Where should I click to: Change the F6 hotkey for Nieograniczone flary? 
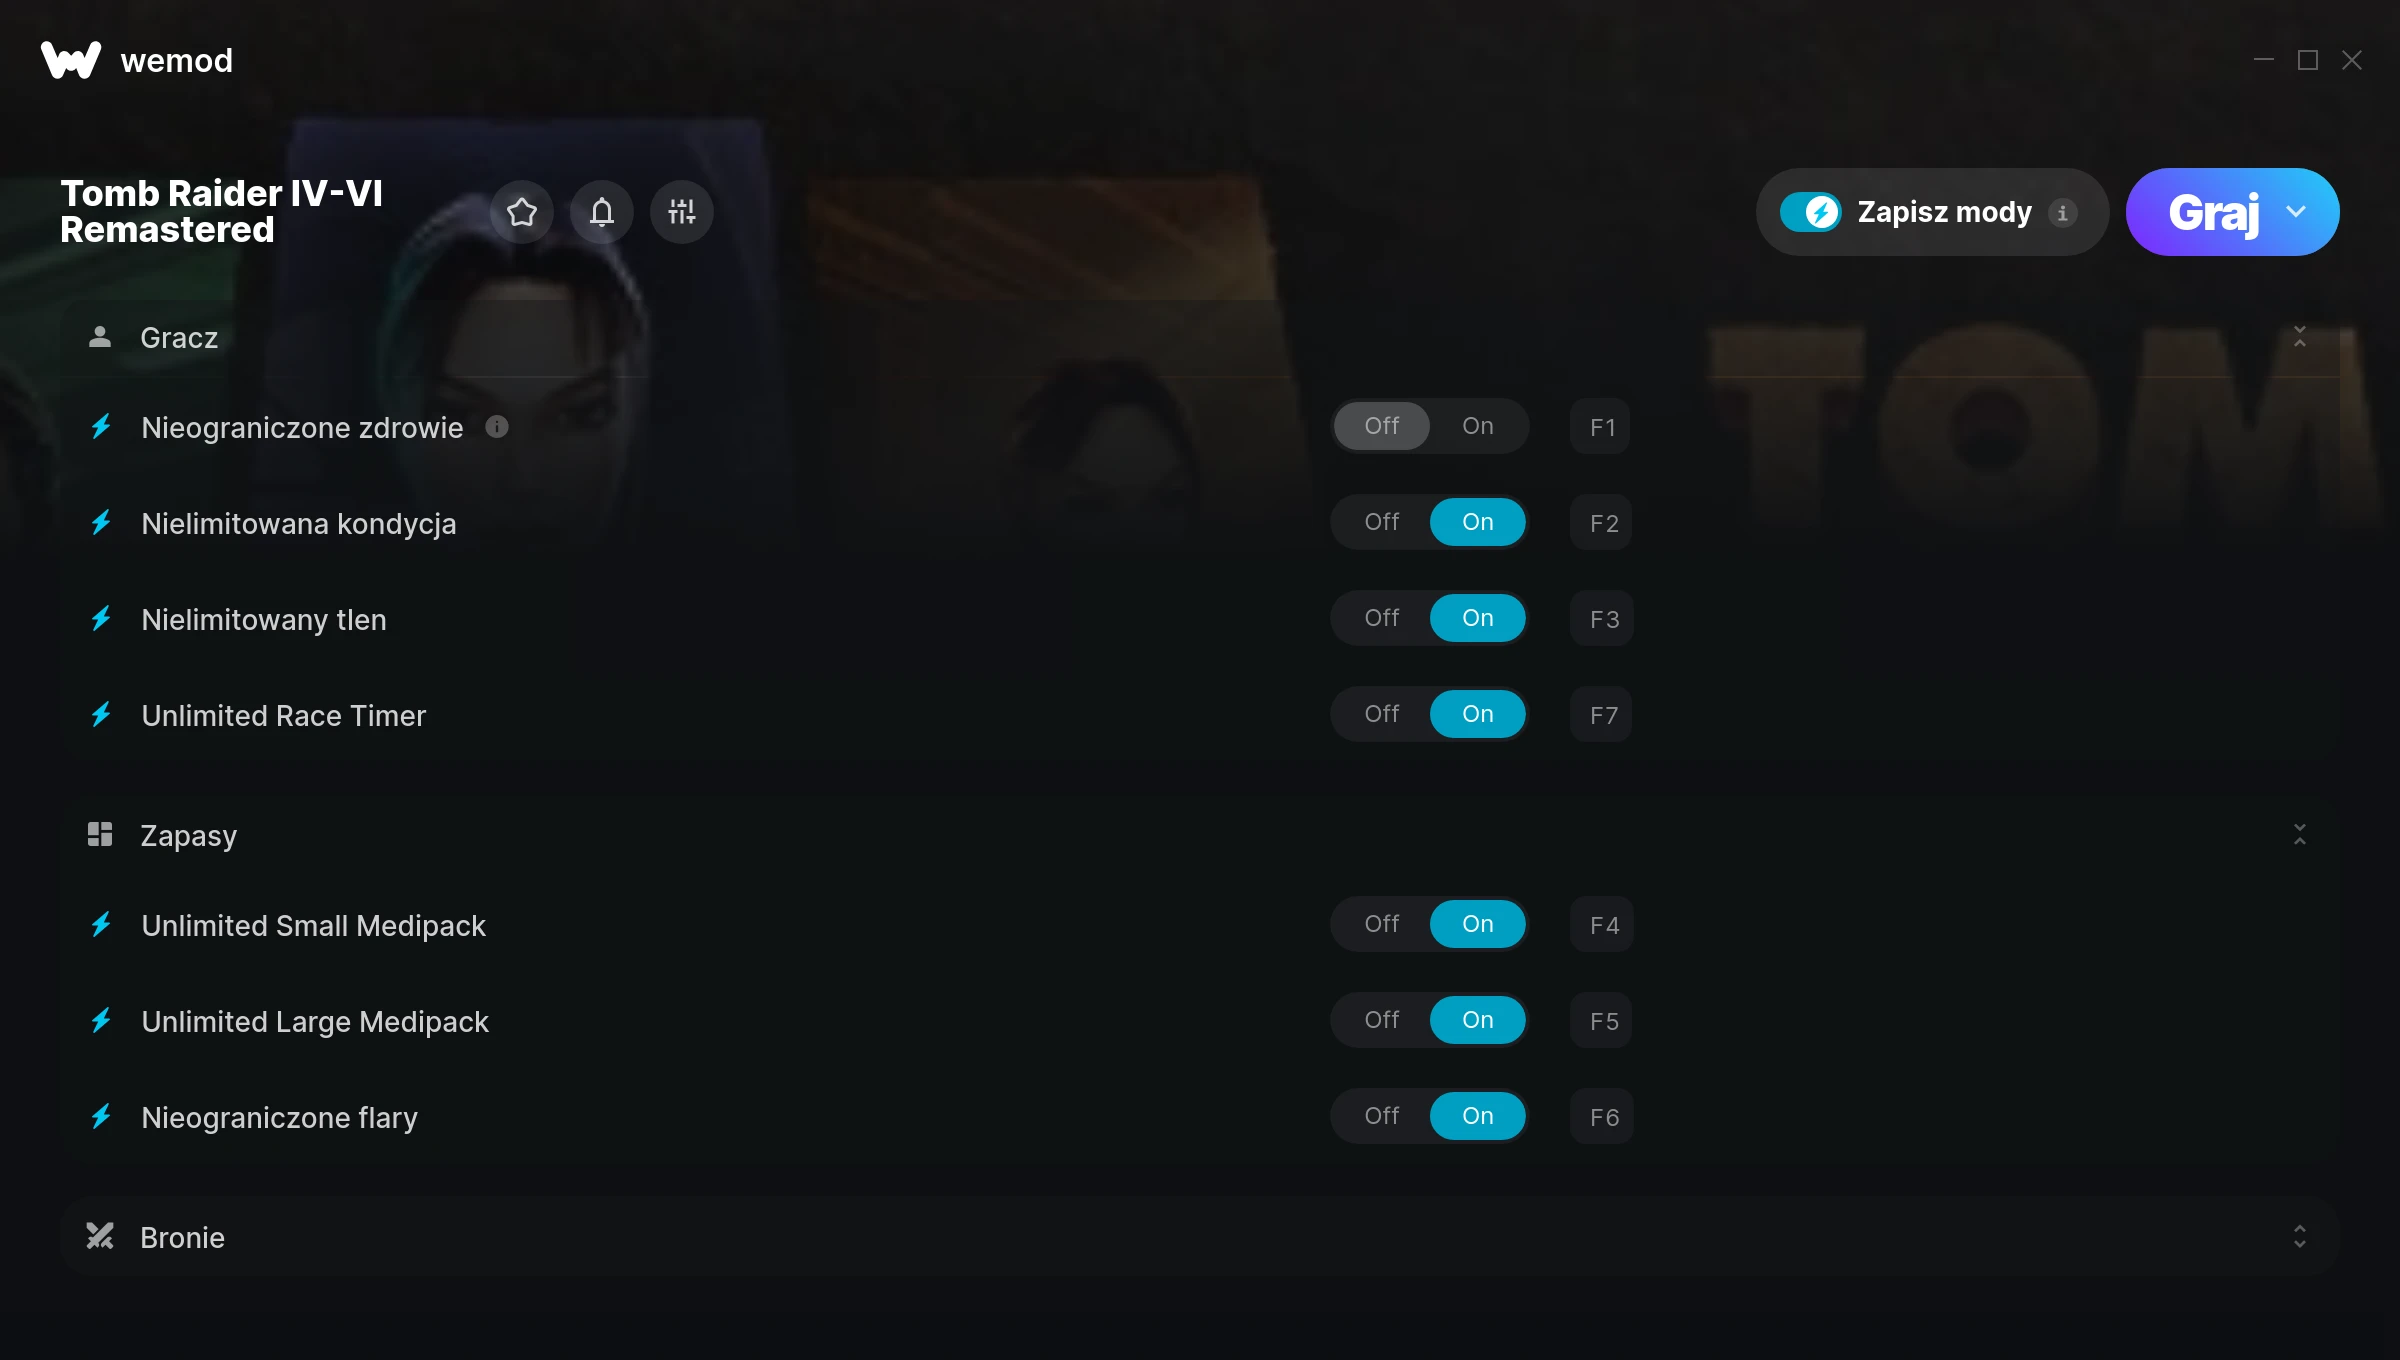[x=1604, y=1117]
